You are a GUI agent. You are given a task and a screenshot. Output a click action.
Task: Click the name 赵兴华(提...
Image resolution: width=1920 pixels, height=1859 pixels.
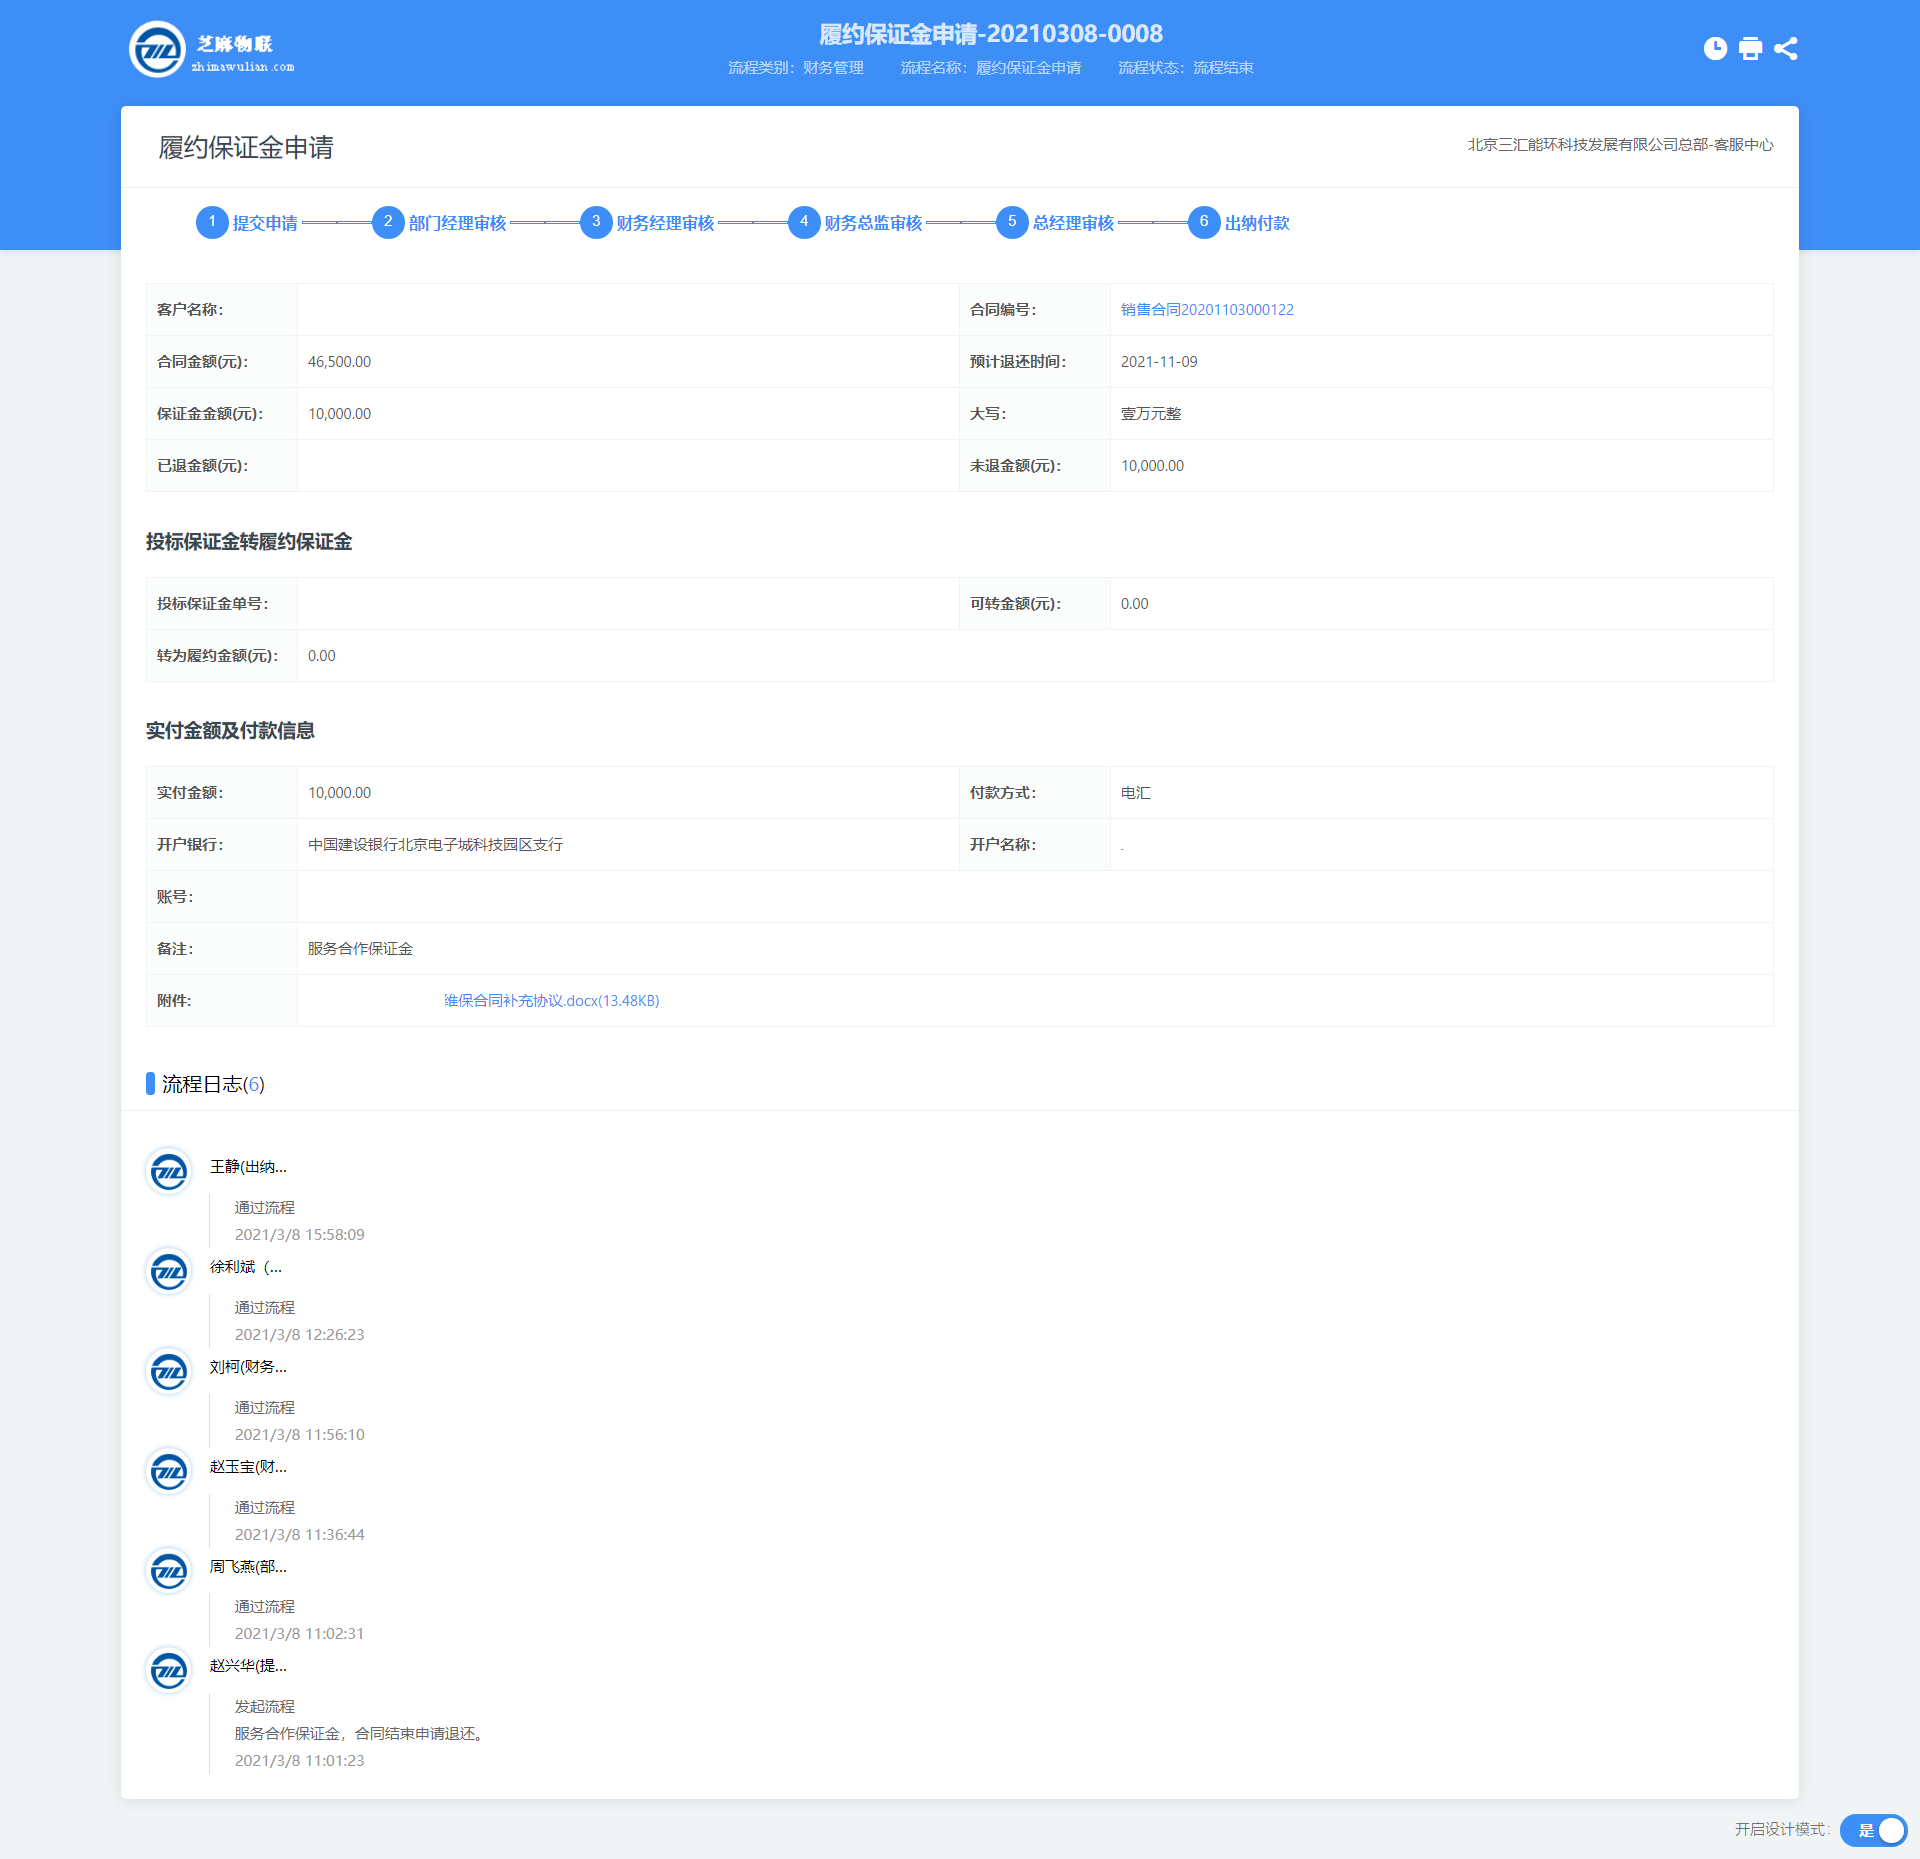(x=248, y=1666)
